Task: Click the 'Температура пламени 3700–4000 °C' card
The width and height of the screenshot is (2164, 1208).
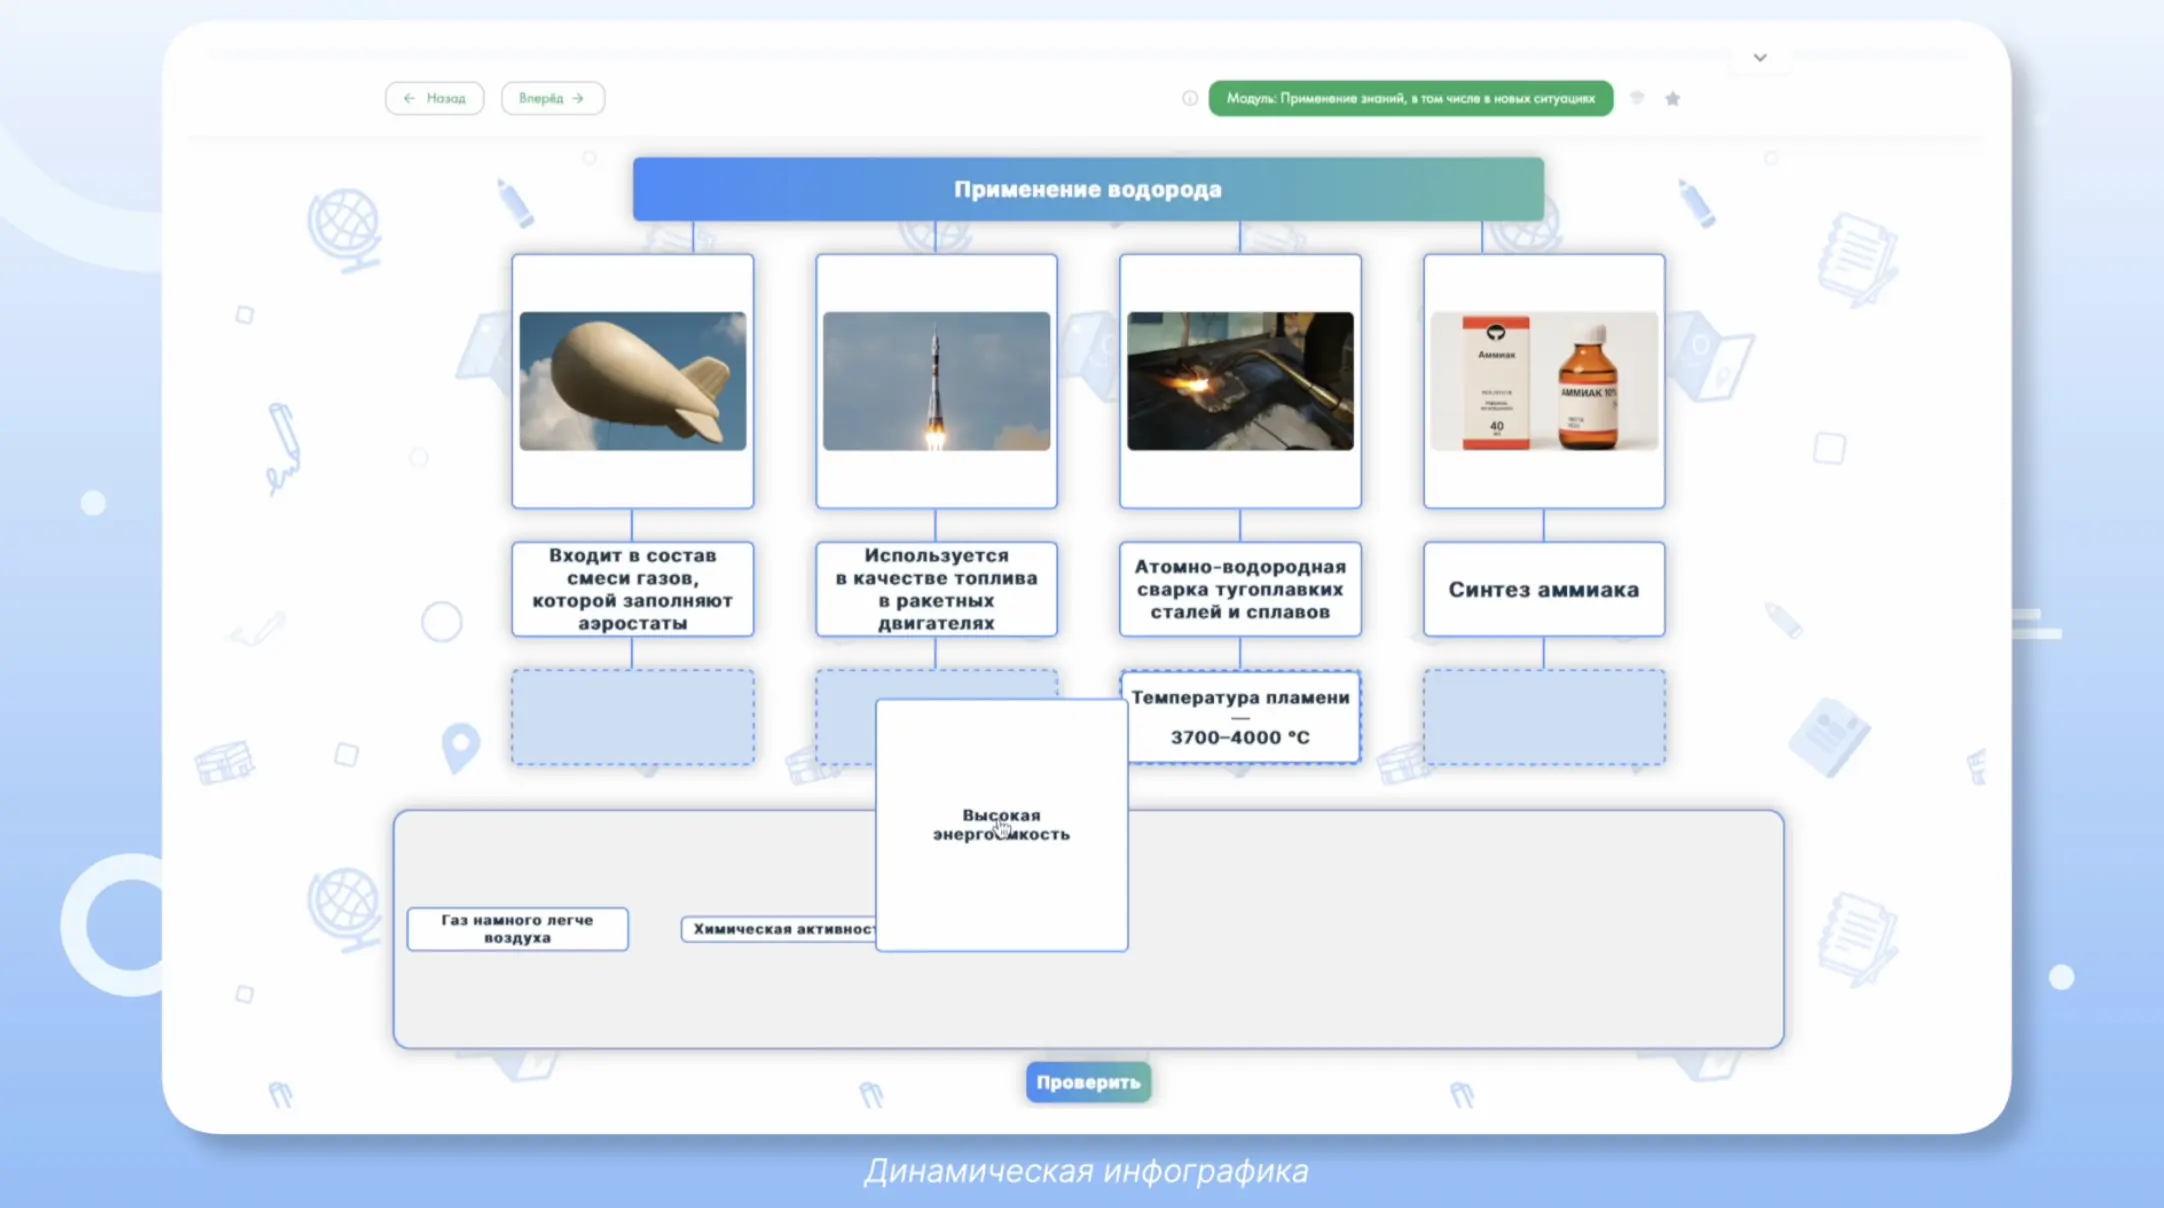Action: [x=1240, y=717]
